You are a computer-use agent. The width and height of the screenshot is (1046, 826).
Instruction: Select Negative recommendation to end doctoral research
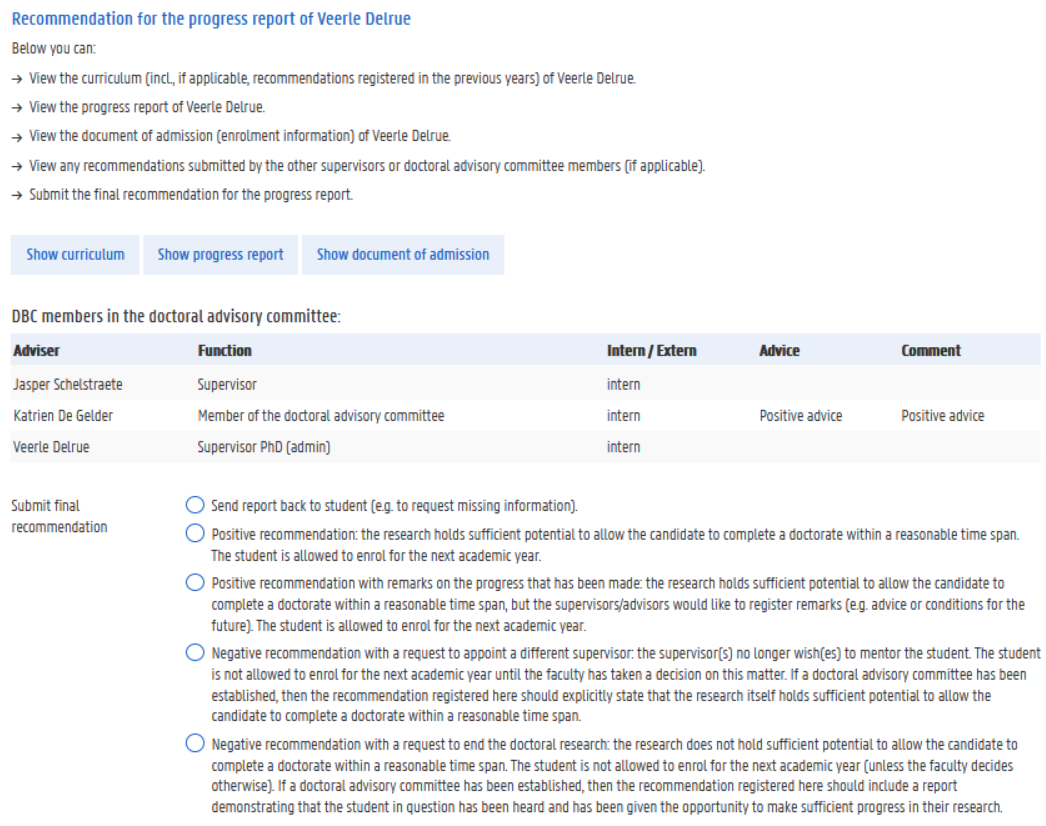pos(195,744)
